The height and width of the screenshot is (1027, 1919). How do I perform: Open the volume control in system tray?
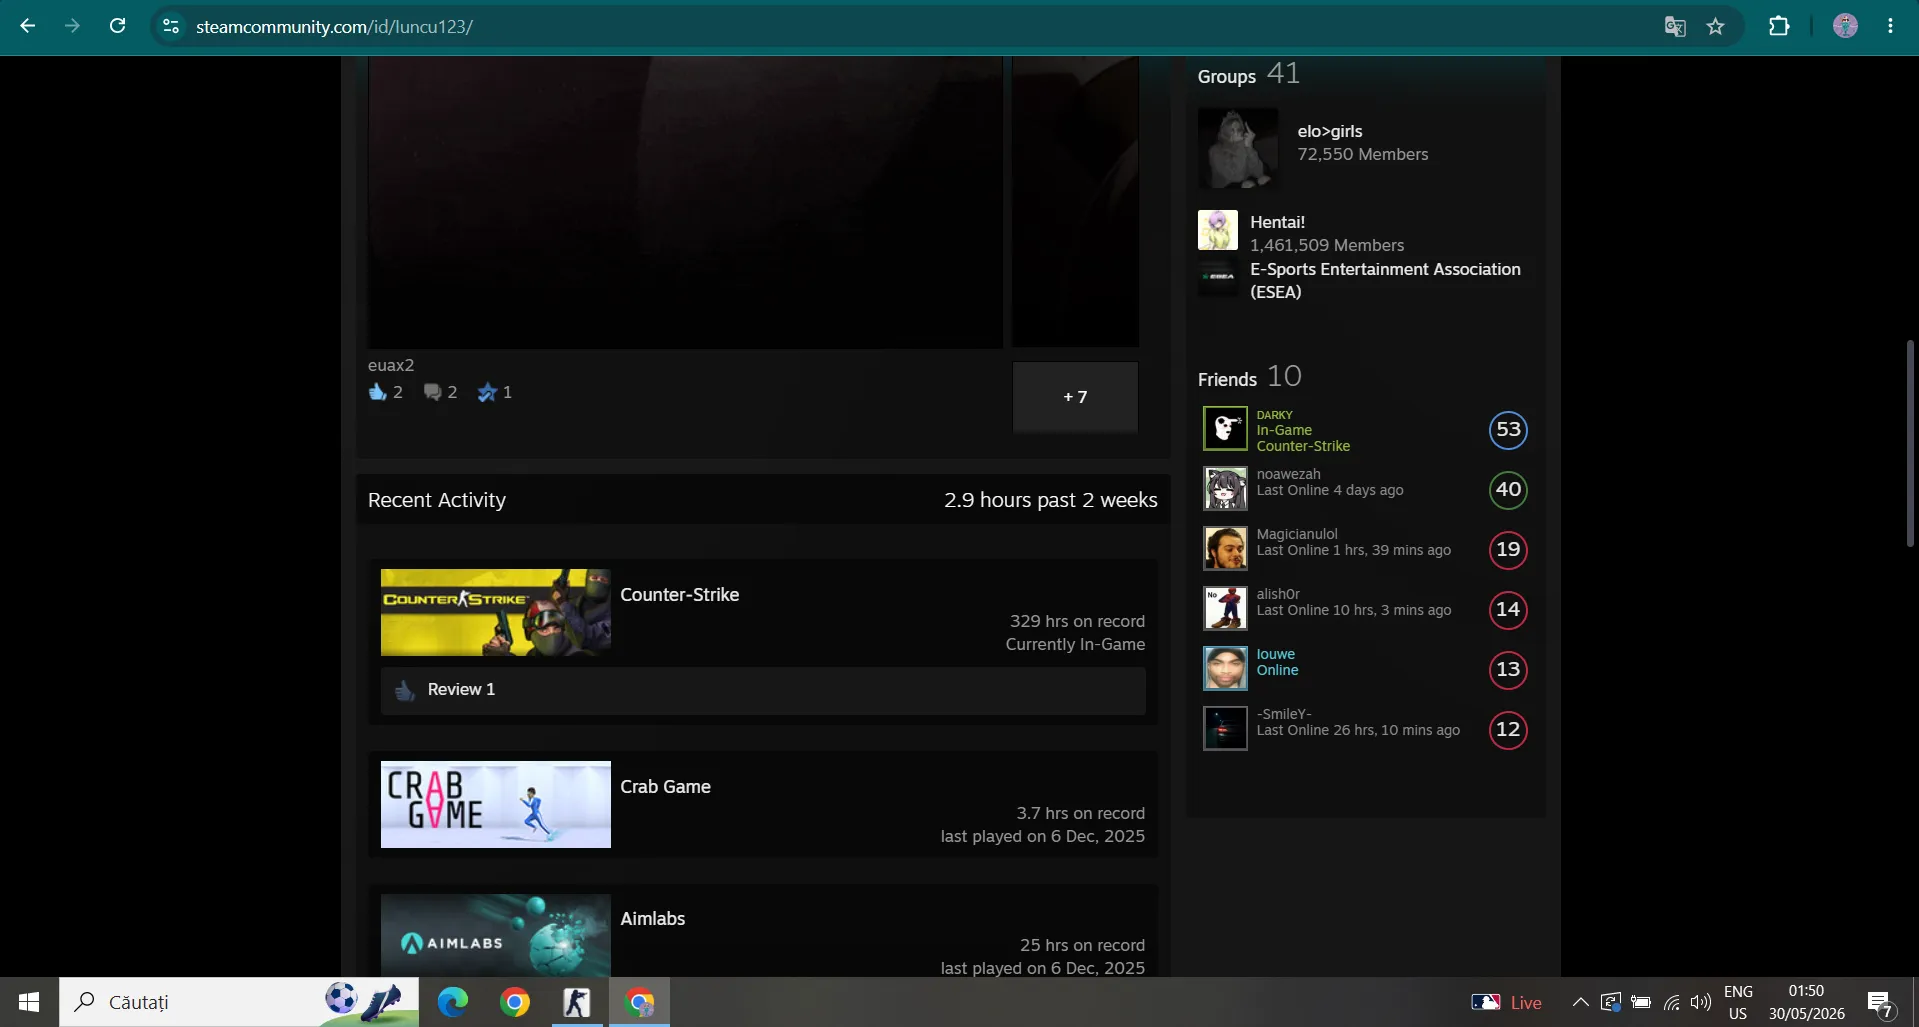pos(1700,1002)
